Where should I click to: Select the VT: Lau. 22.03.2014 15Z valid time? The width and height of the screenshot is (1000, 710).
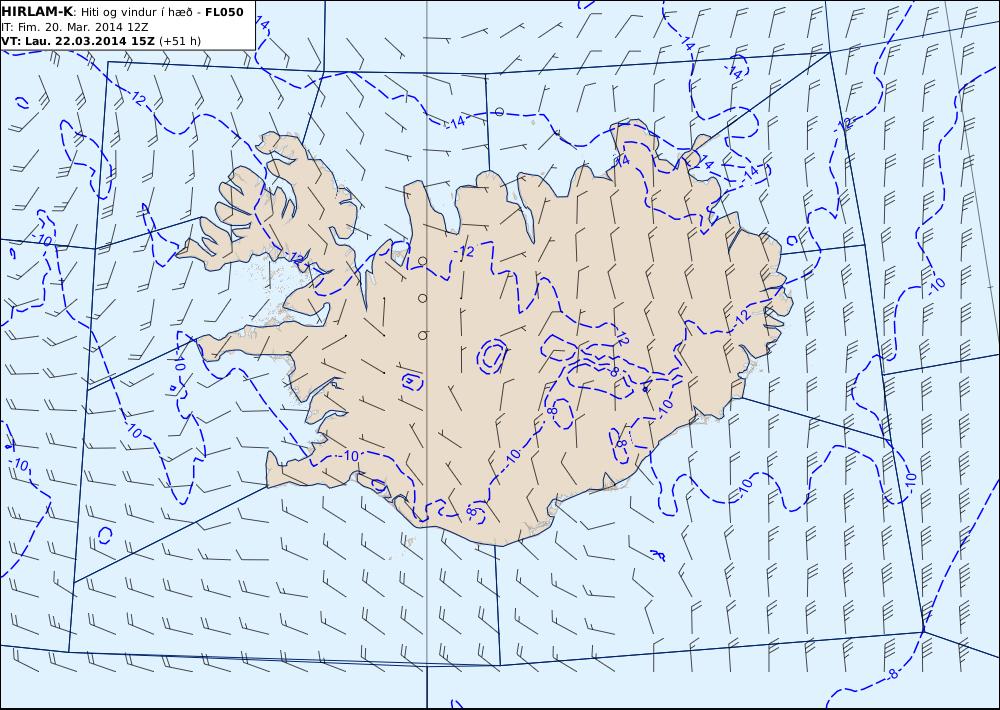tap(78, 41)
